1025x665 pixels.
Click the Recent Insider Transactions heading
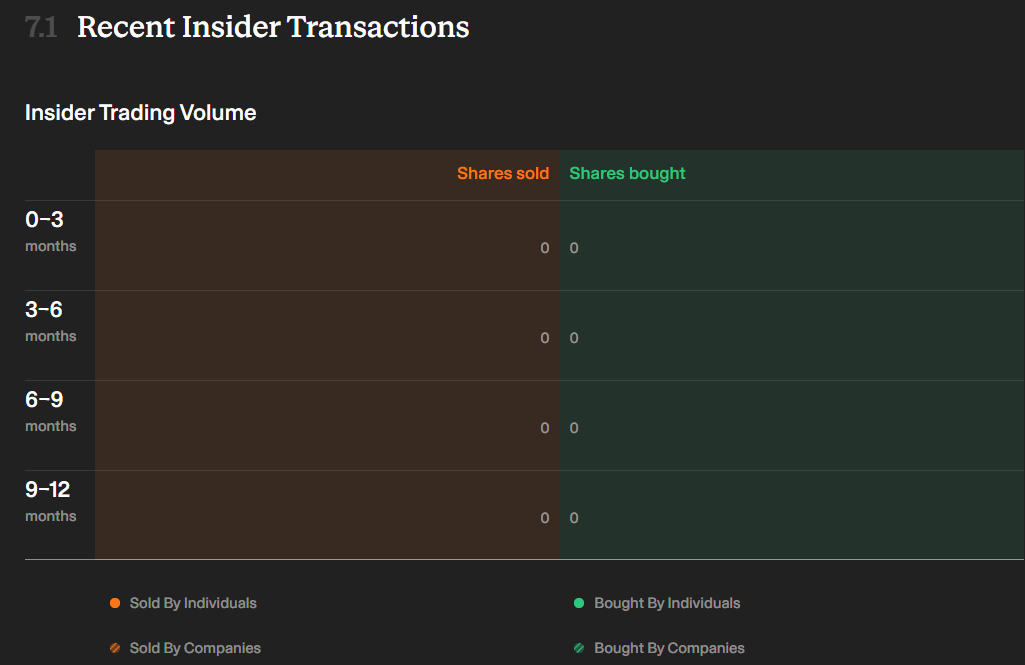pyautogui.click(x=273, y=27)
